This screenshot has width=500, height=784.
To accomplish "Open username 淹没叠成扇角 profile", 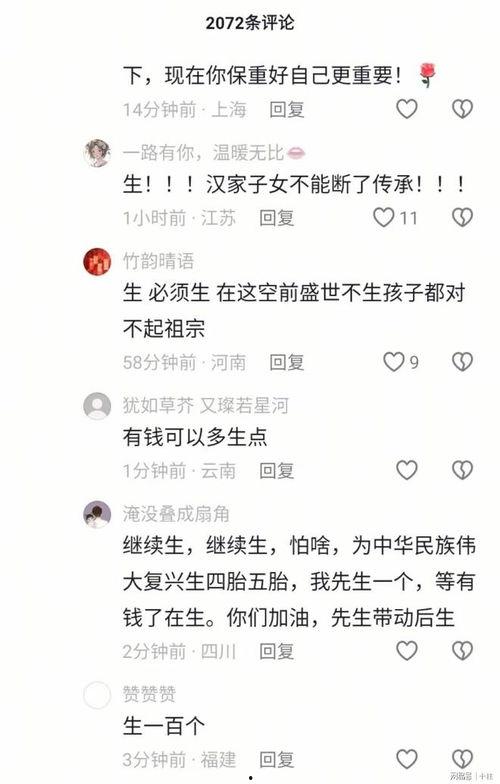I will (x=176, y=514).
